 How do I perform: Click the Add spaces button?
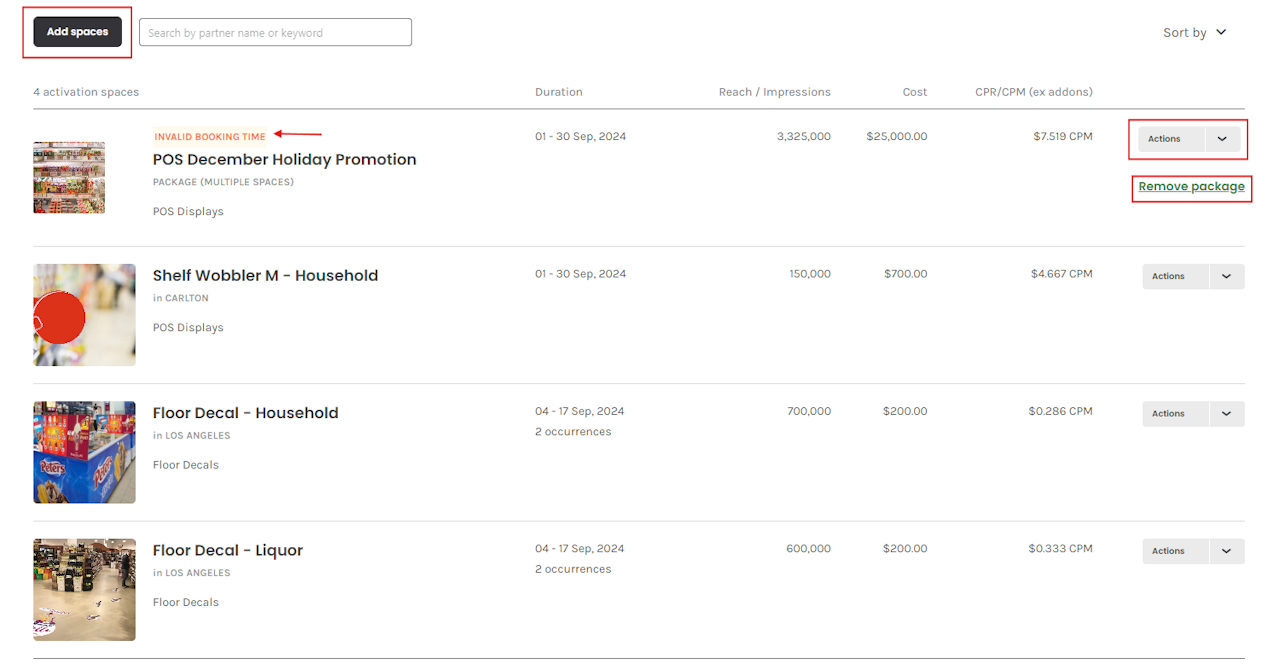(77, 32)
